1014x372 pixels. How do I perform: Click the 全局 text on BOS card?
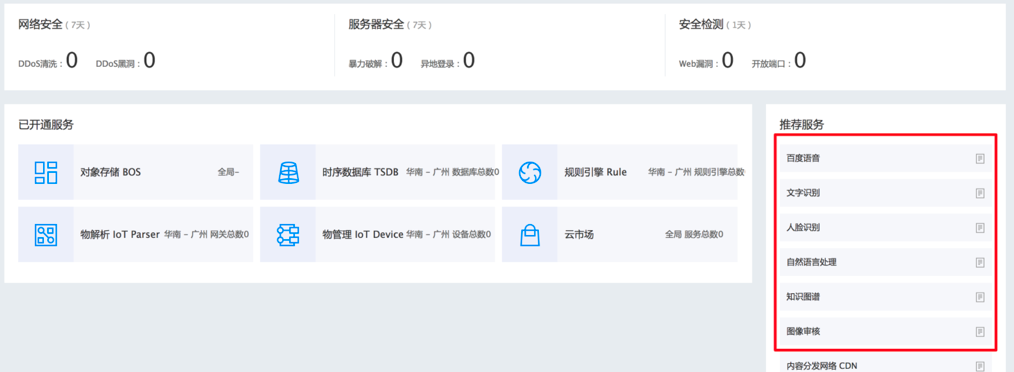pos(228,173)
